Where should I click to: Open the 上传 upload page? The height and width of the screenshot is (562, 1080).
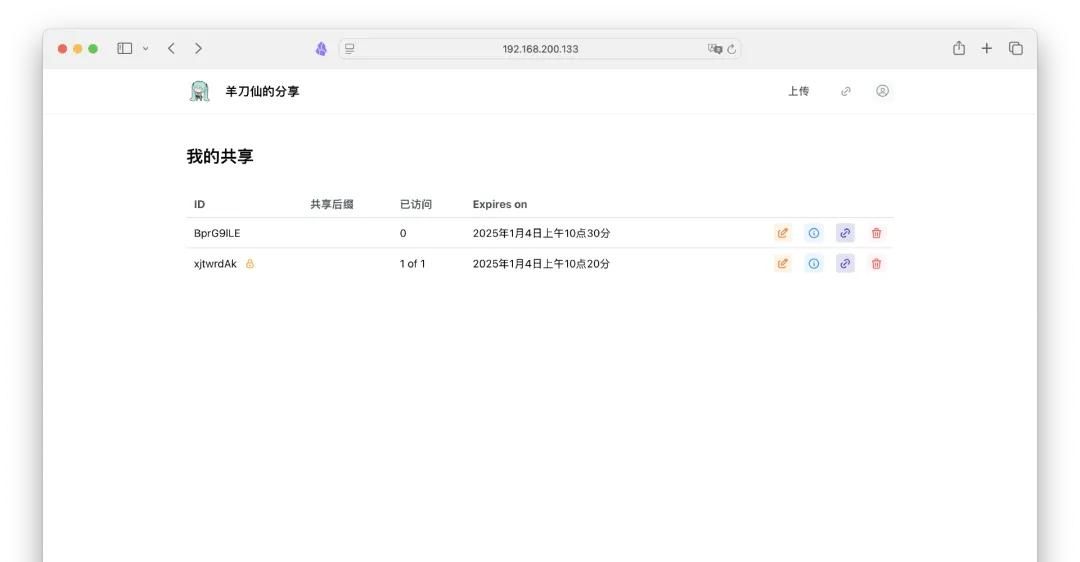pos(798,91)
